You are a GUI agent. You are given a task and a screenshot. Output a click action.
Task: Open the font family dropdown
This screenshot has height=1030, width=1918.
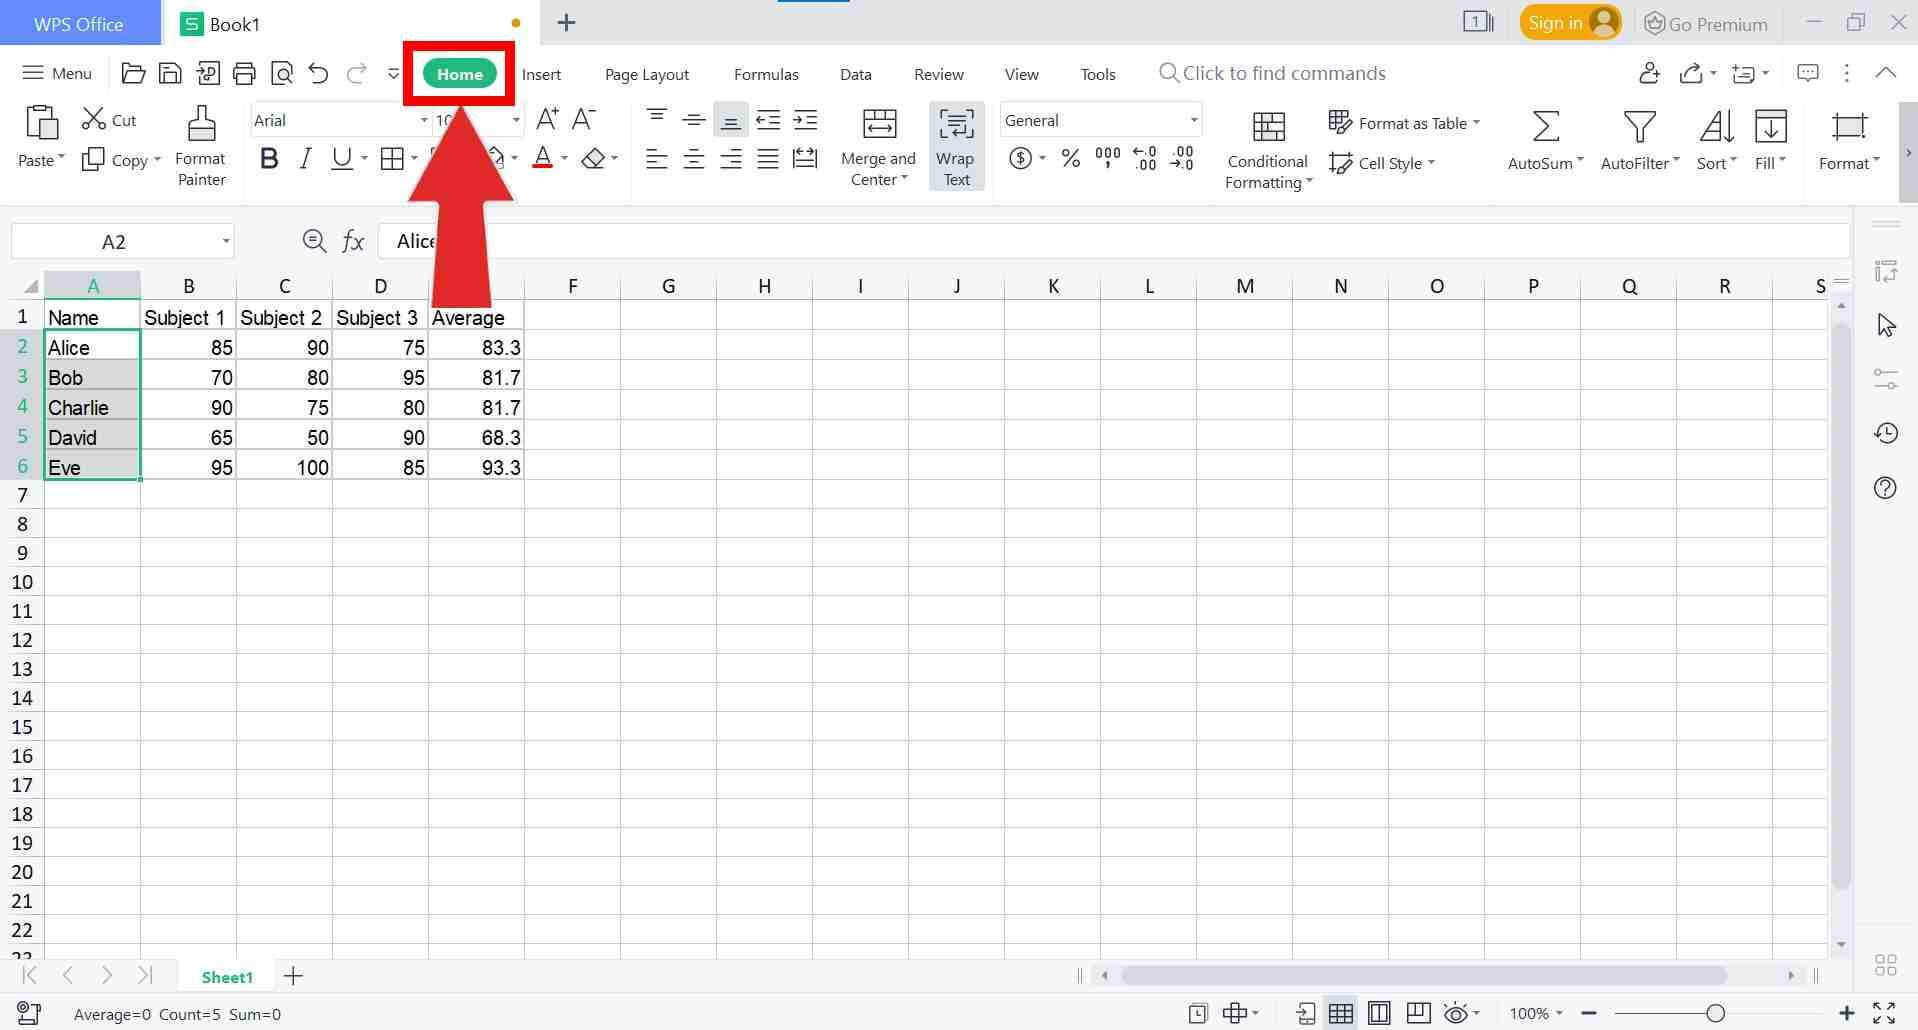coord(424,120)
